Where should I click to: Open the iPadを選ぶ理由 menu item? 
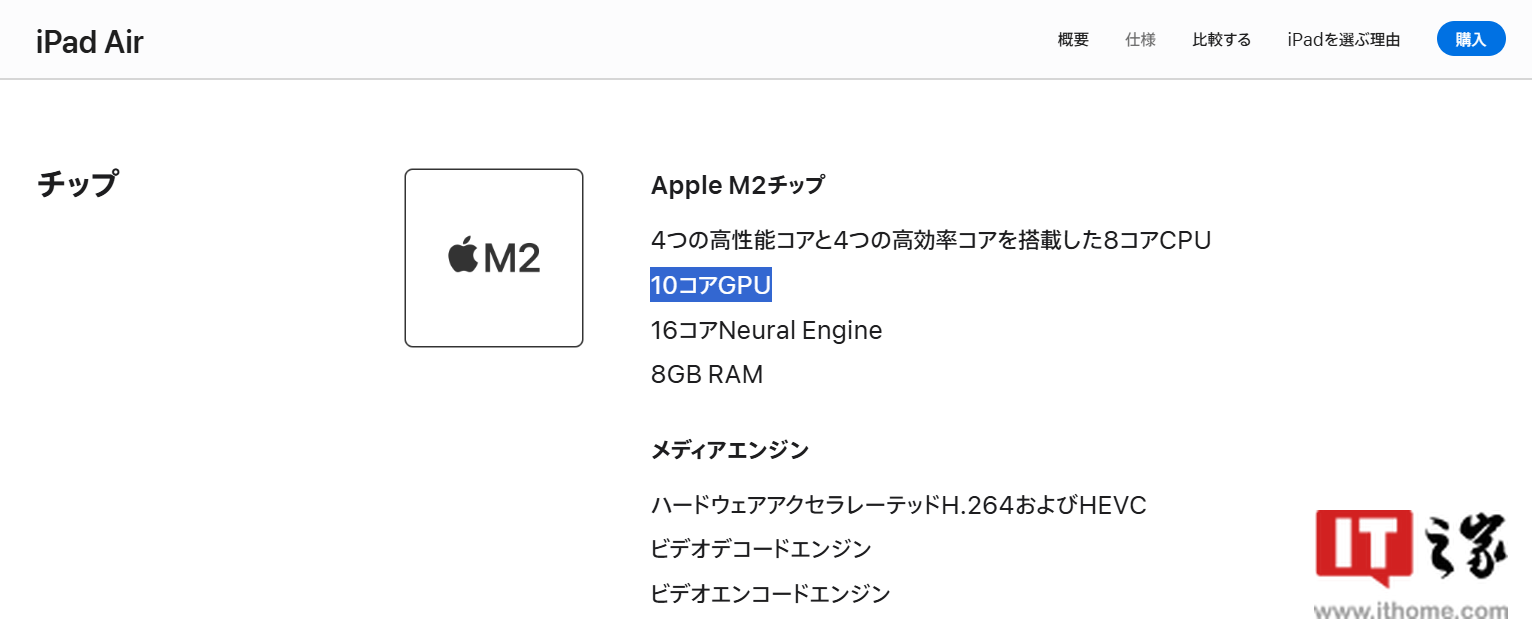tap(1343, 39)
